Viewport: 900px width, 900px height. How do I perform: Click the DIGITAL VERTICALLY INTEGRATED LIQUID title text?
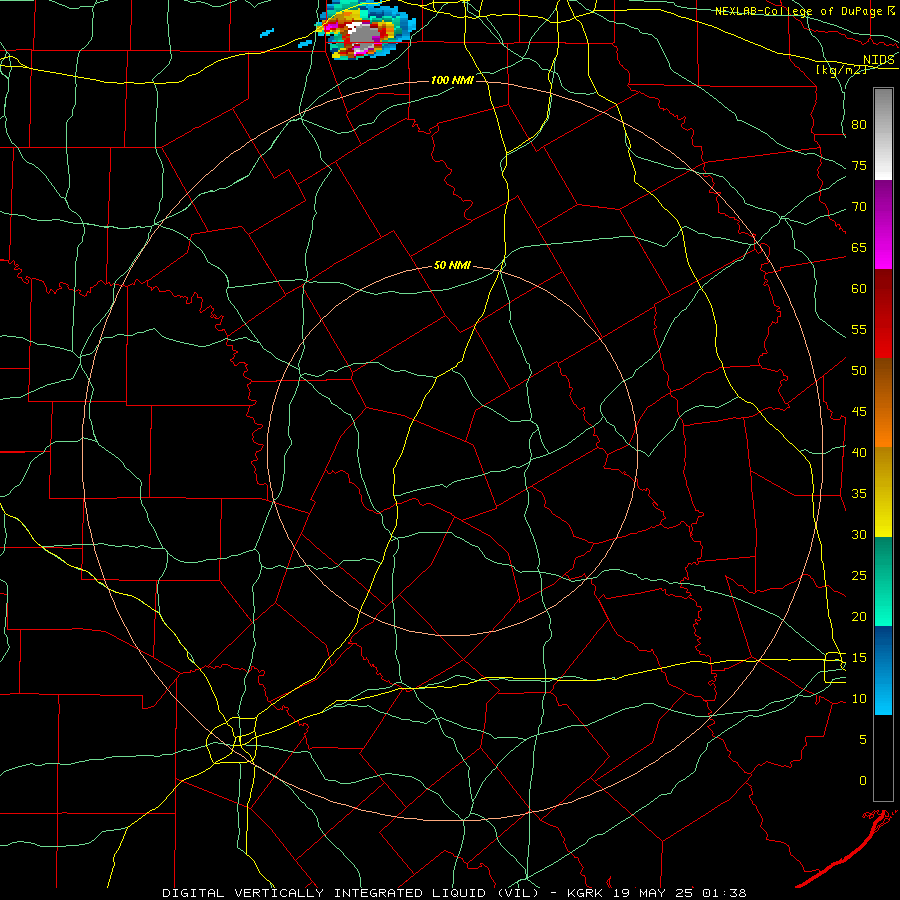click(325, 893)
